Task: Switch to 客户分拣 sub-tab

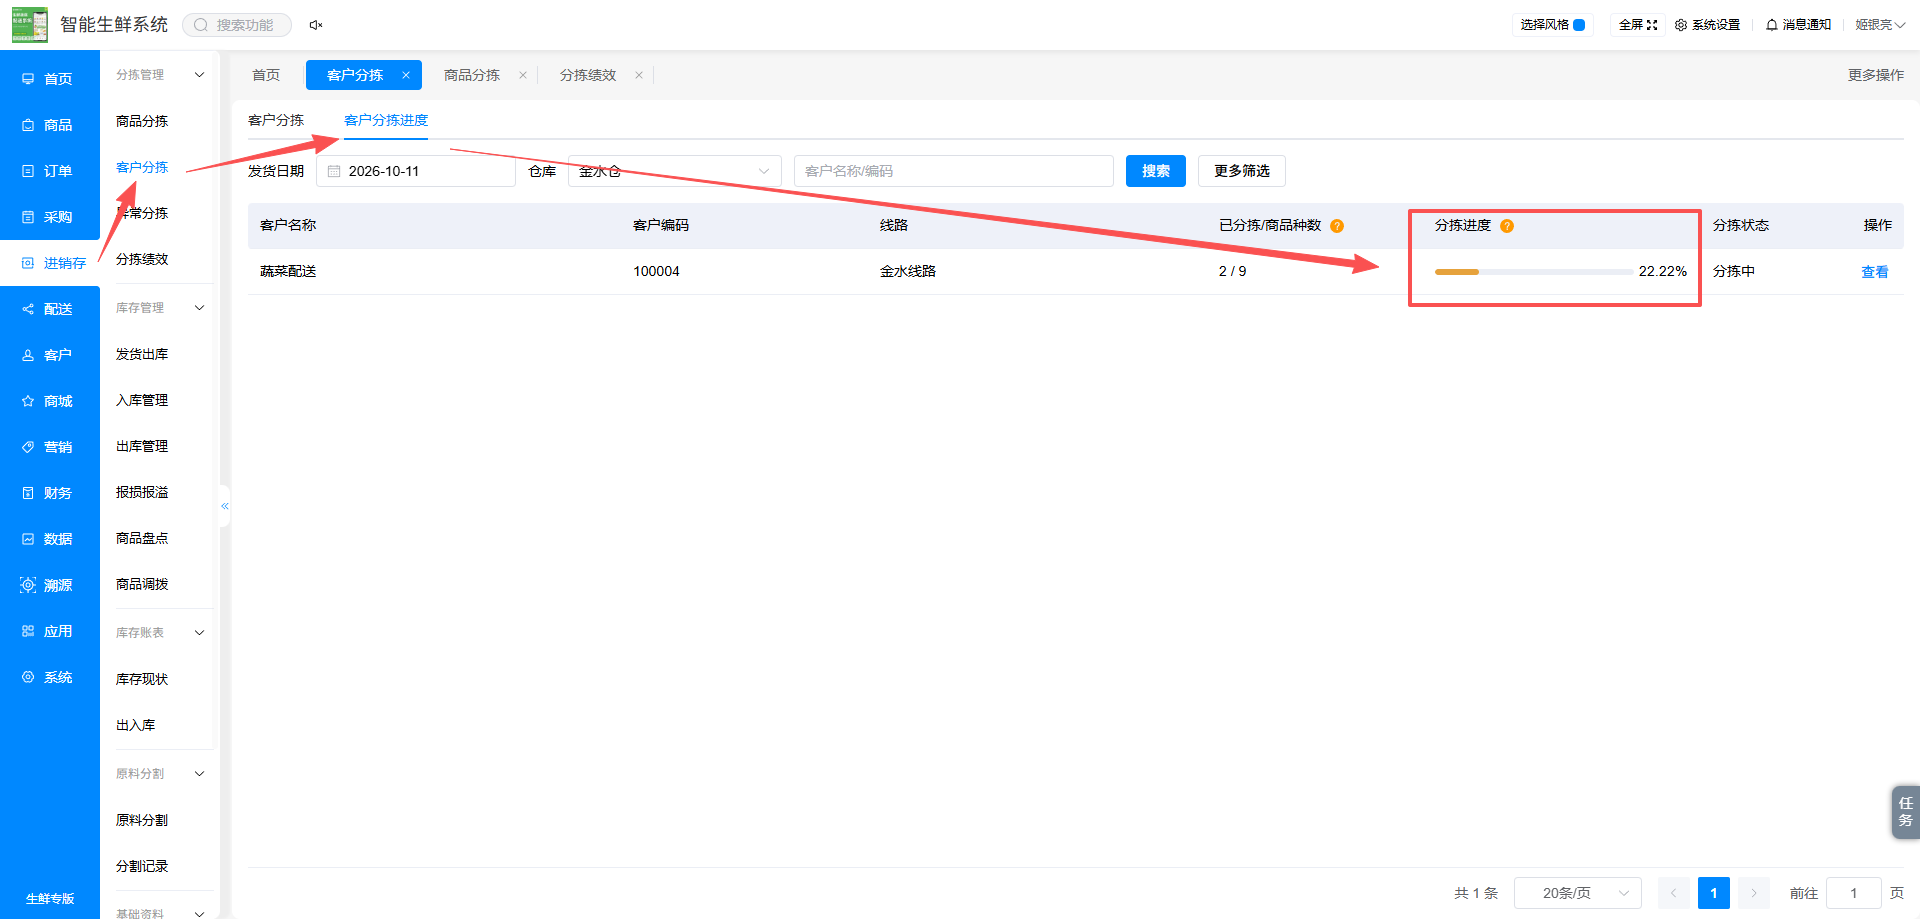Action: point(276,120)
